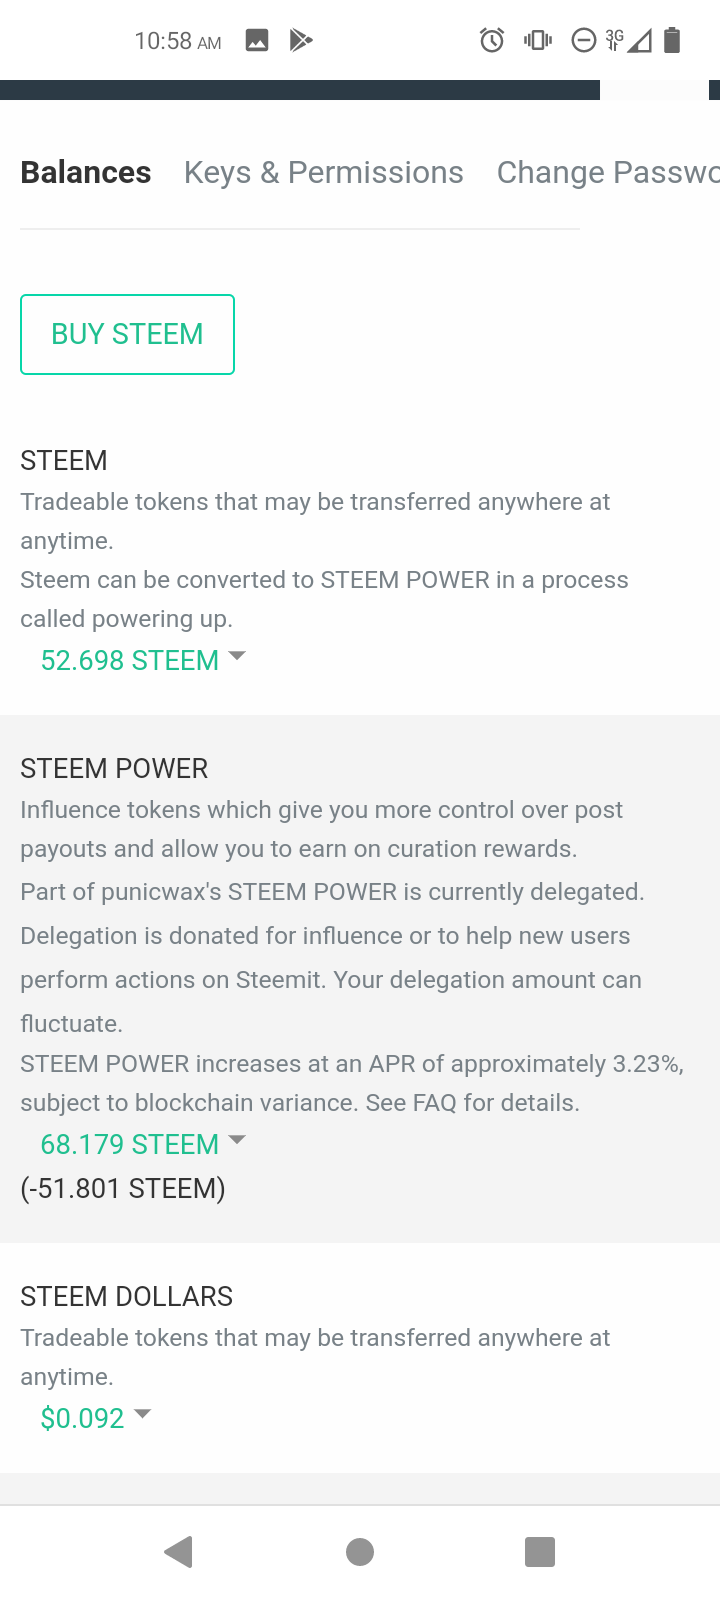Tap the do-not-disturb status icon

(x=584, y=41)
